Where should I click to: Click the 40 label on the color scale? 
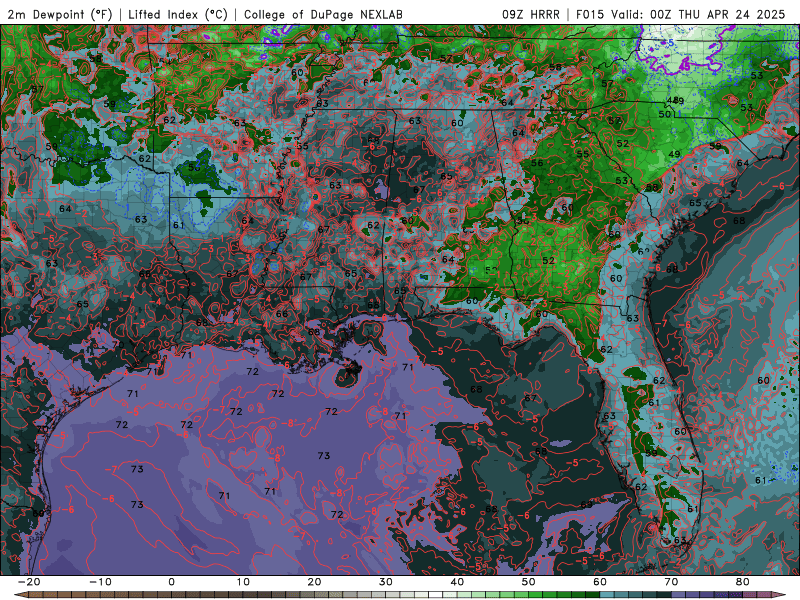tap(457, 582)
